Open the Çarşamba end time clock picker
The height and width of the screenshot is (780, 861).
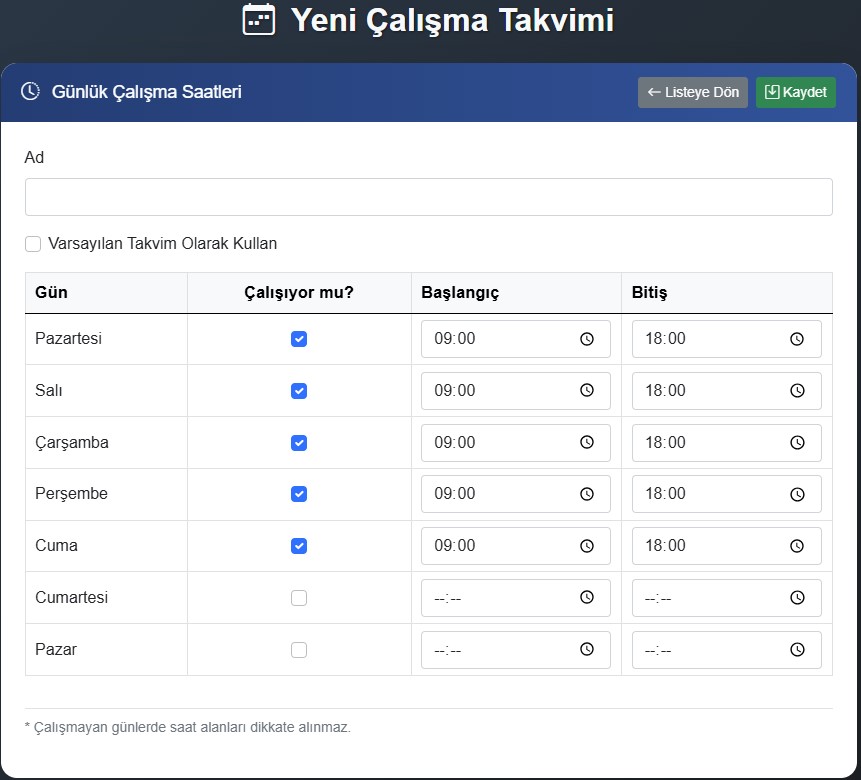coord(797,442)
